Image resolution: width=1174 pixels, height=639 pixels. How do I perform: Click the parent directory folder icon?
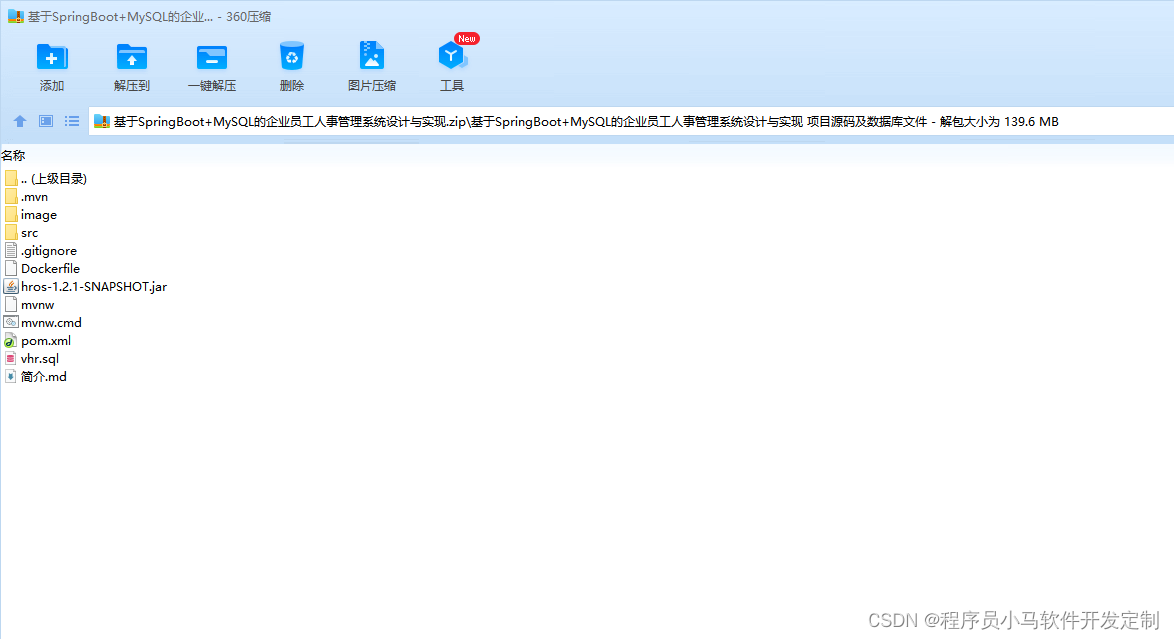click(x=10, y=178)
